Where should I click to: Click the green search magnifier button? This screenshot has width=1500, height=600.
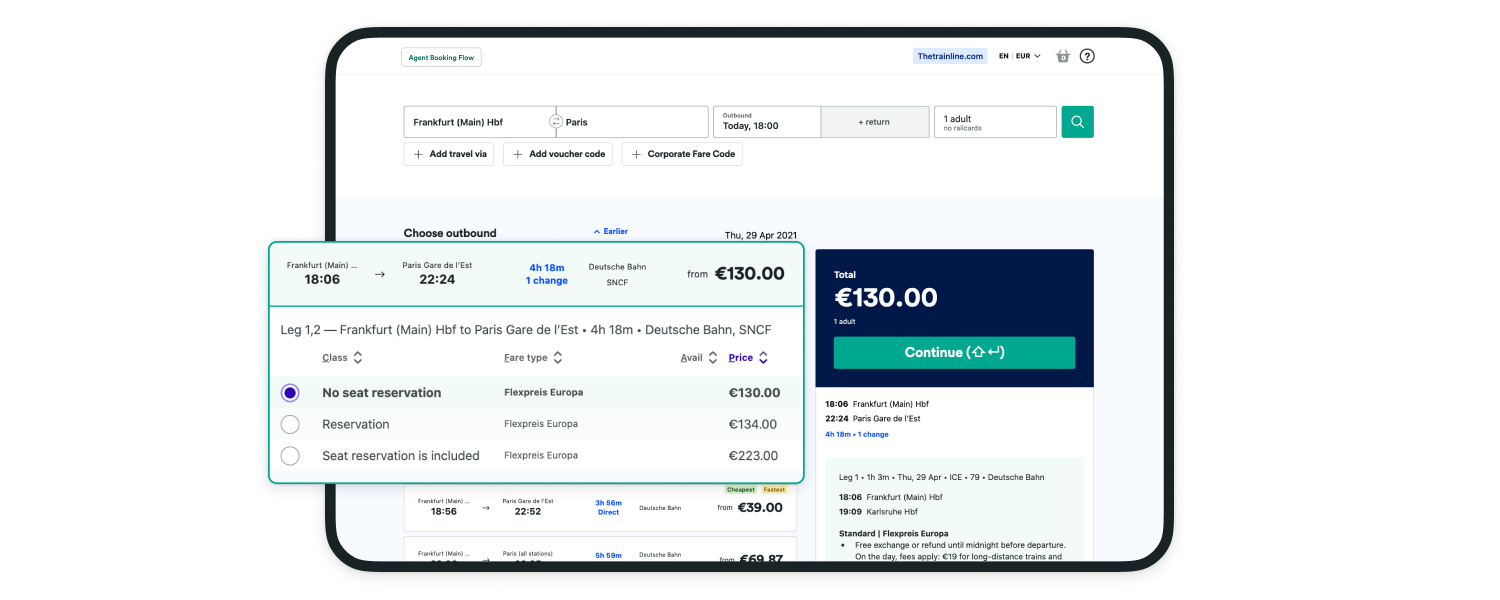[1077, 122]
